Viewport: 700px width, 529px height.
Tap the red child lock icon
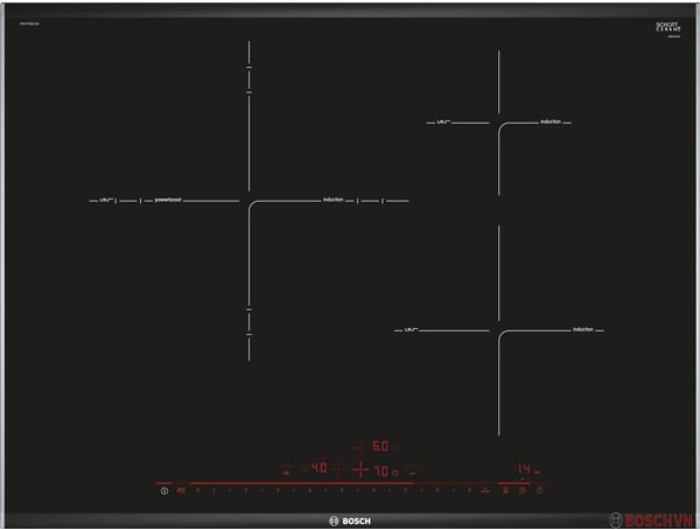pyautogui.click(x=181, y=490)
